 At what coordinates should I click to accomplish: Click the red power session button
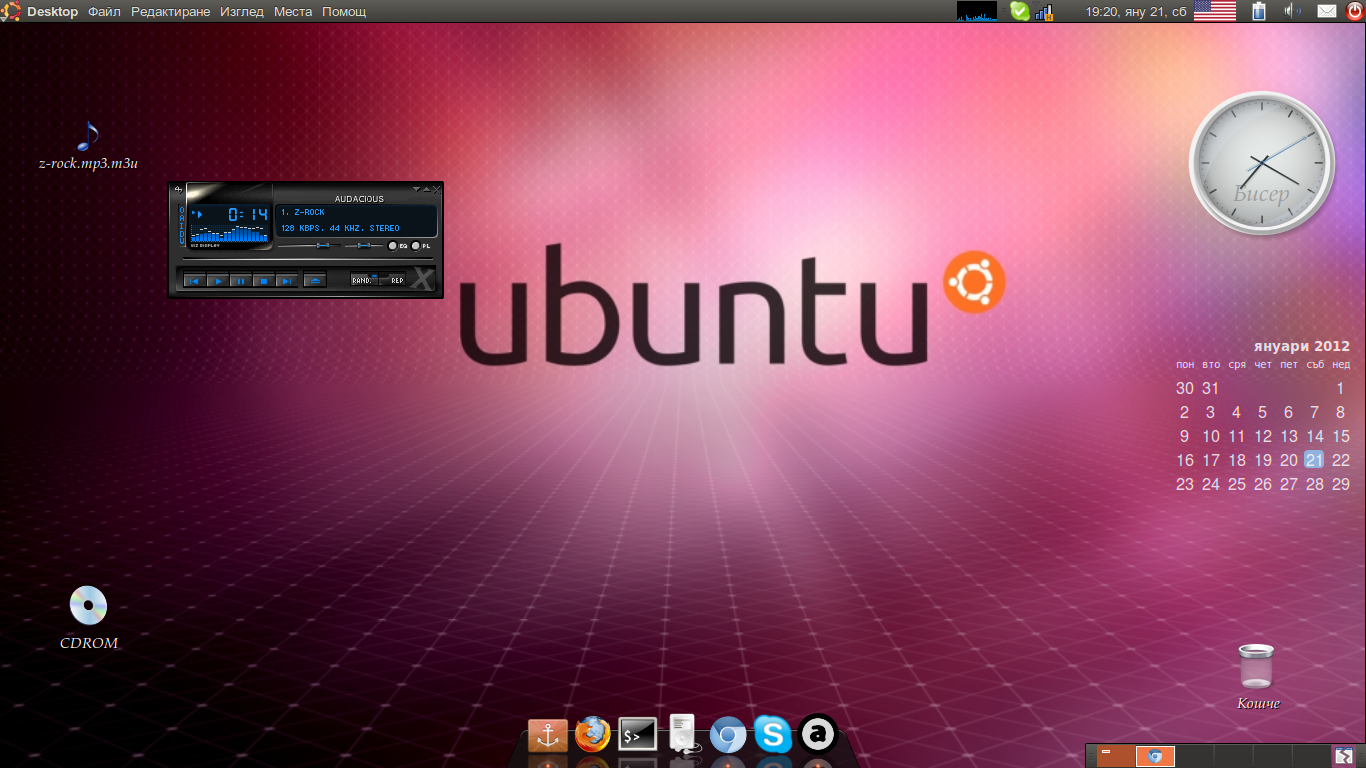1354,12
